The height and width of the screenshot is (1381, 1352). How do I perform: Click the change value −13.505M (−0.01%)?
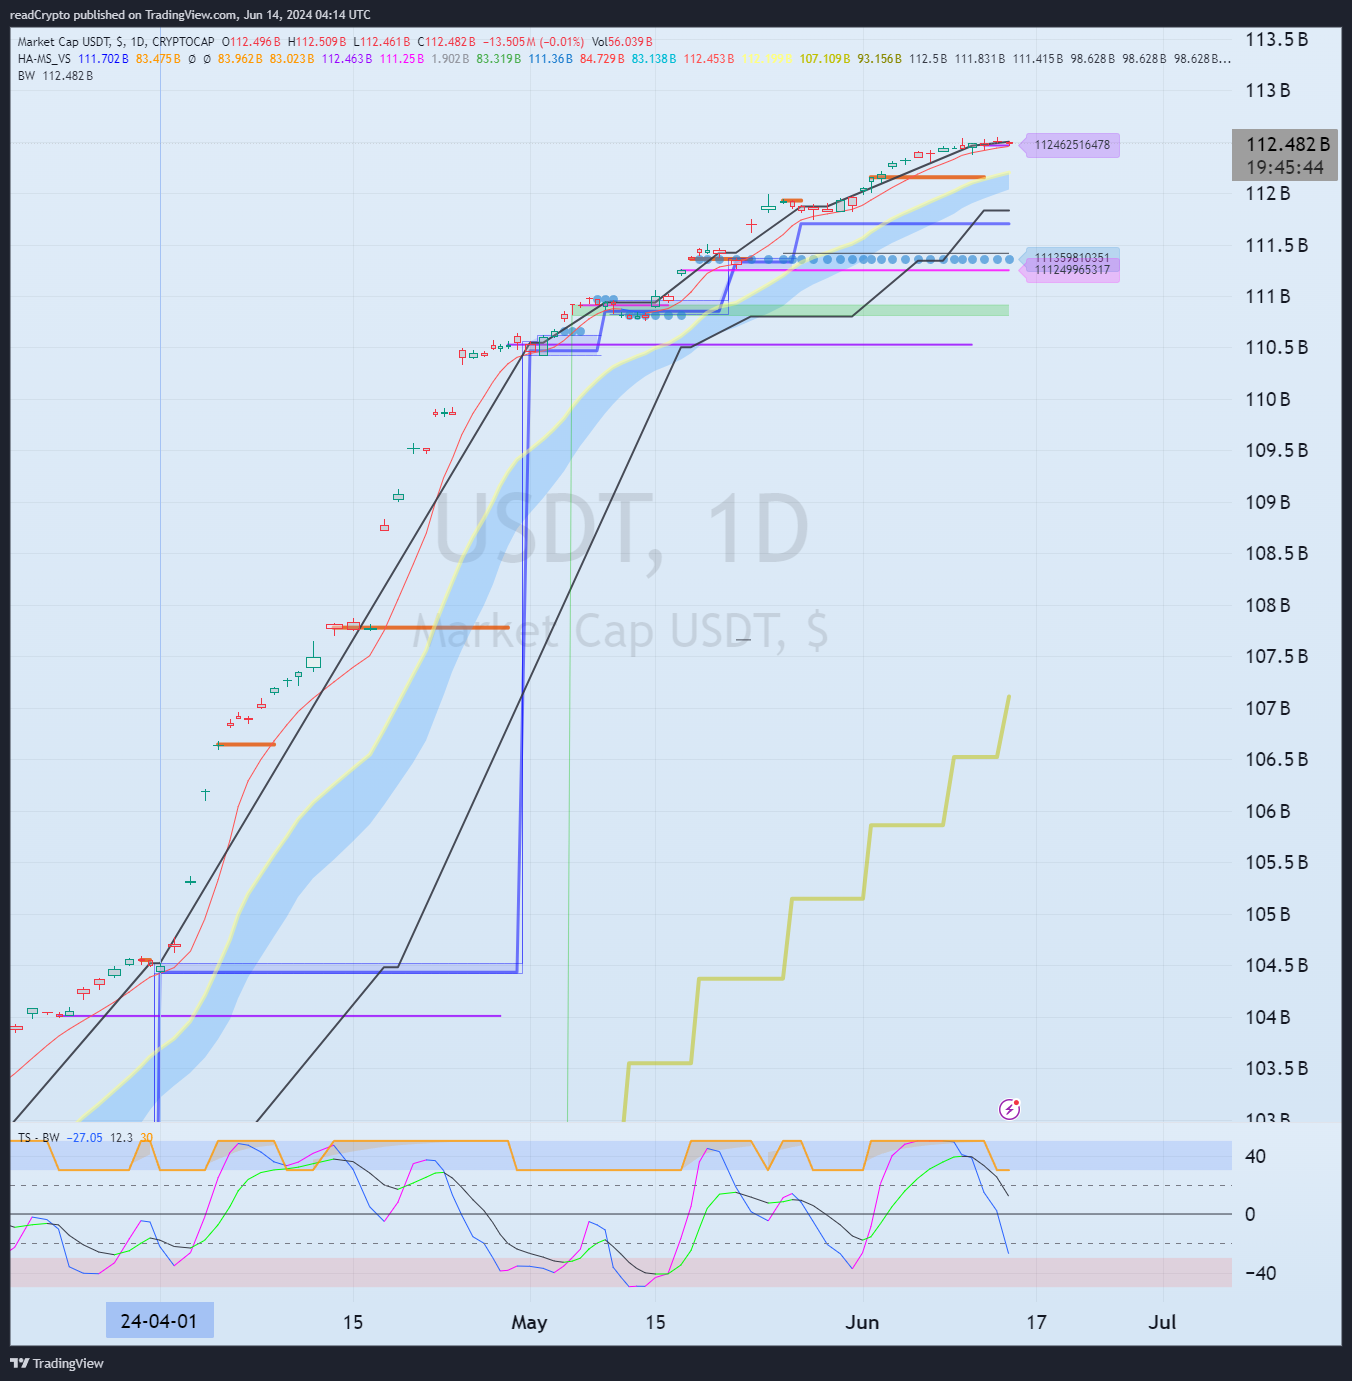click(534, 42)
